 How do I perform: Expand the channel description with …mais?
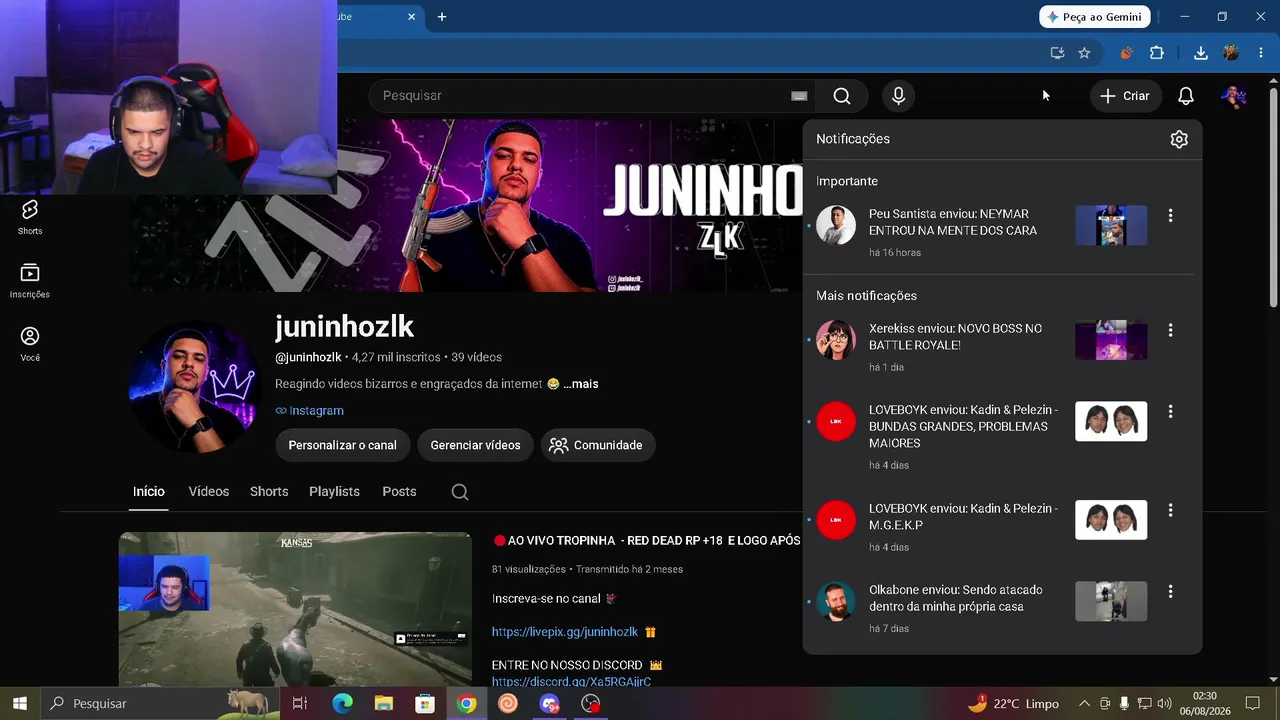point(580,384)
